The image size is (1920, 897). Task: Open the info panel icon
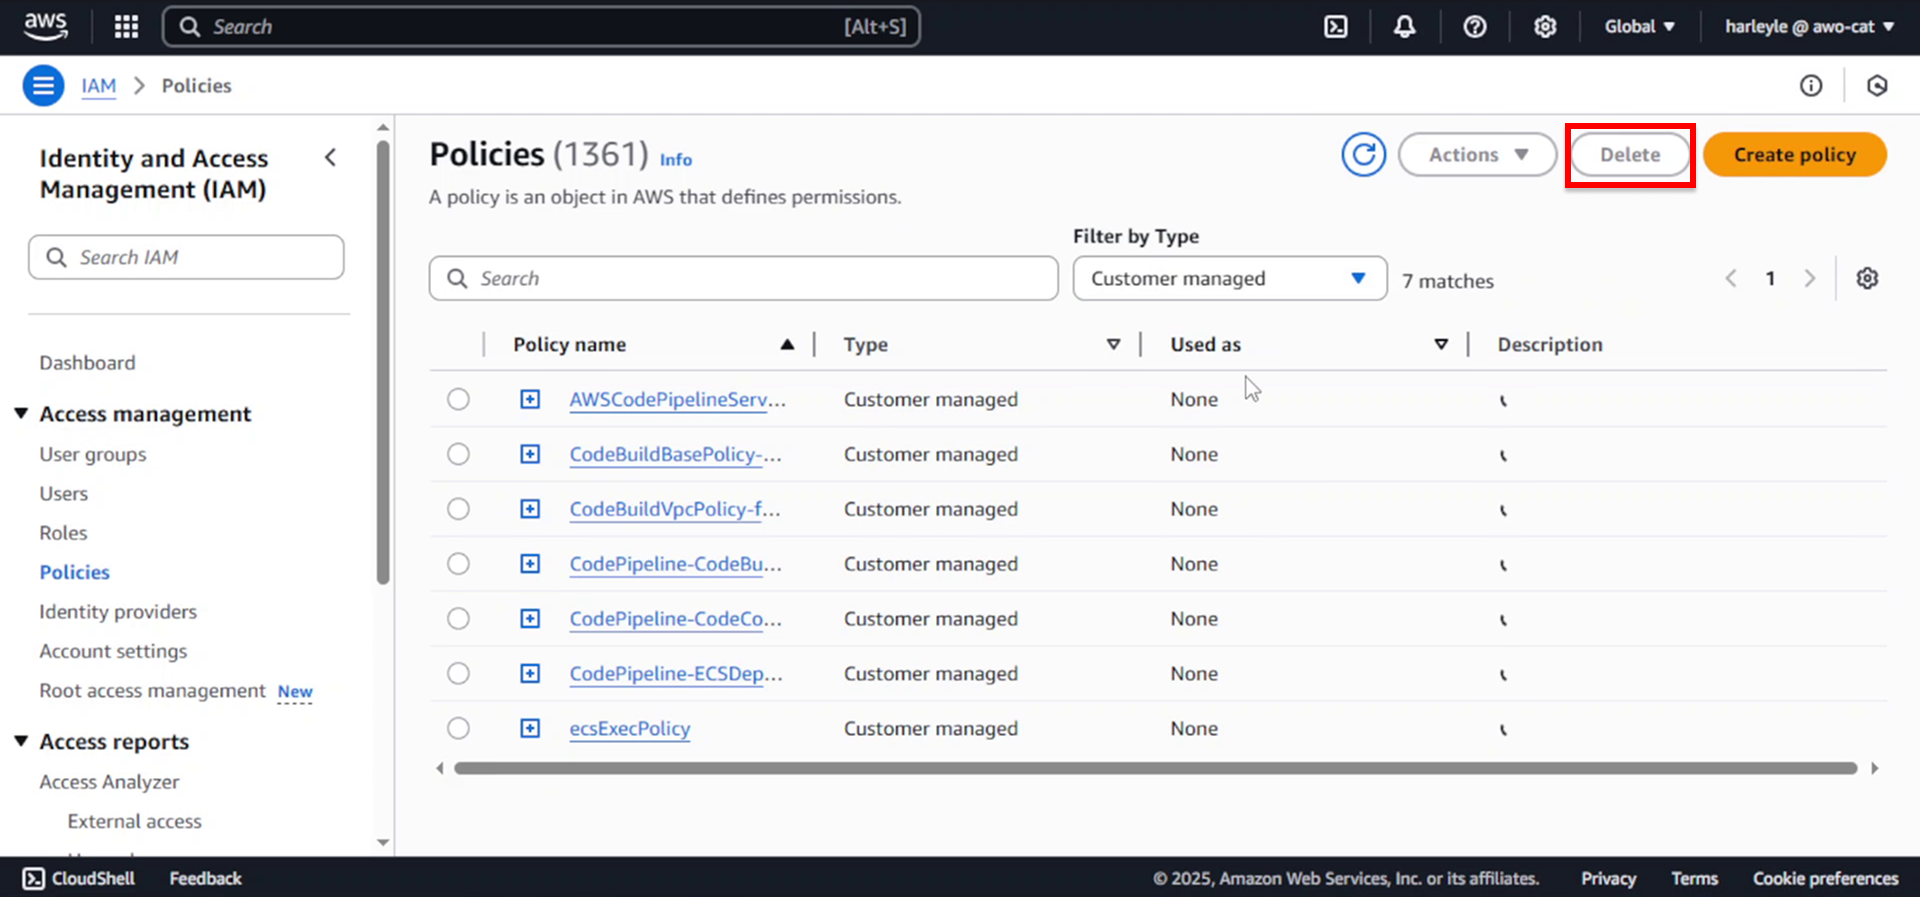click(1811, 86)
